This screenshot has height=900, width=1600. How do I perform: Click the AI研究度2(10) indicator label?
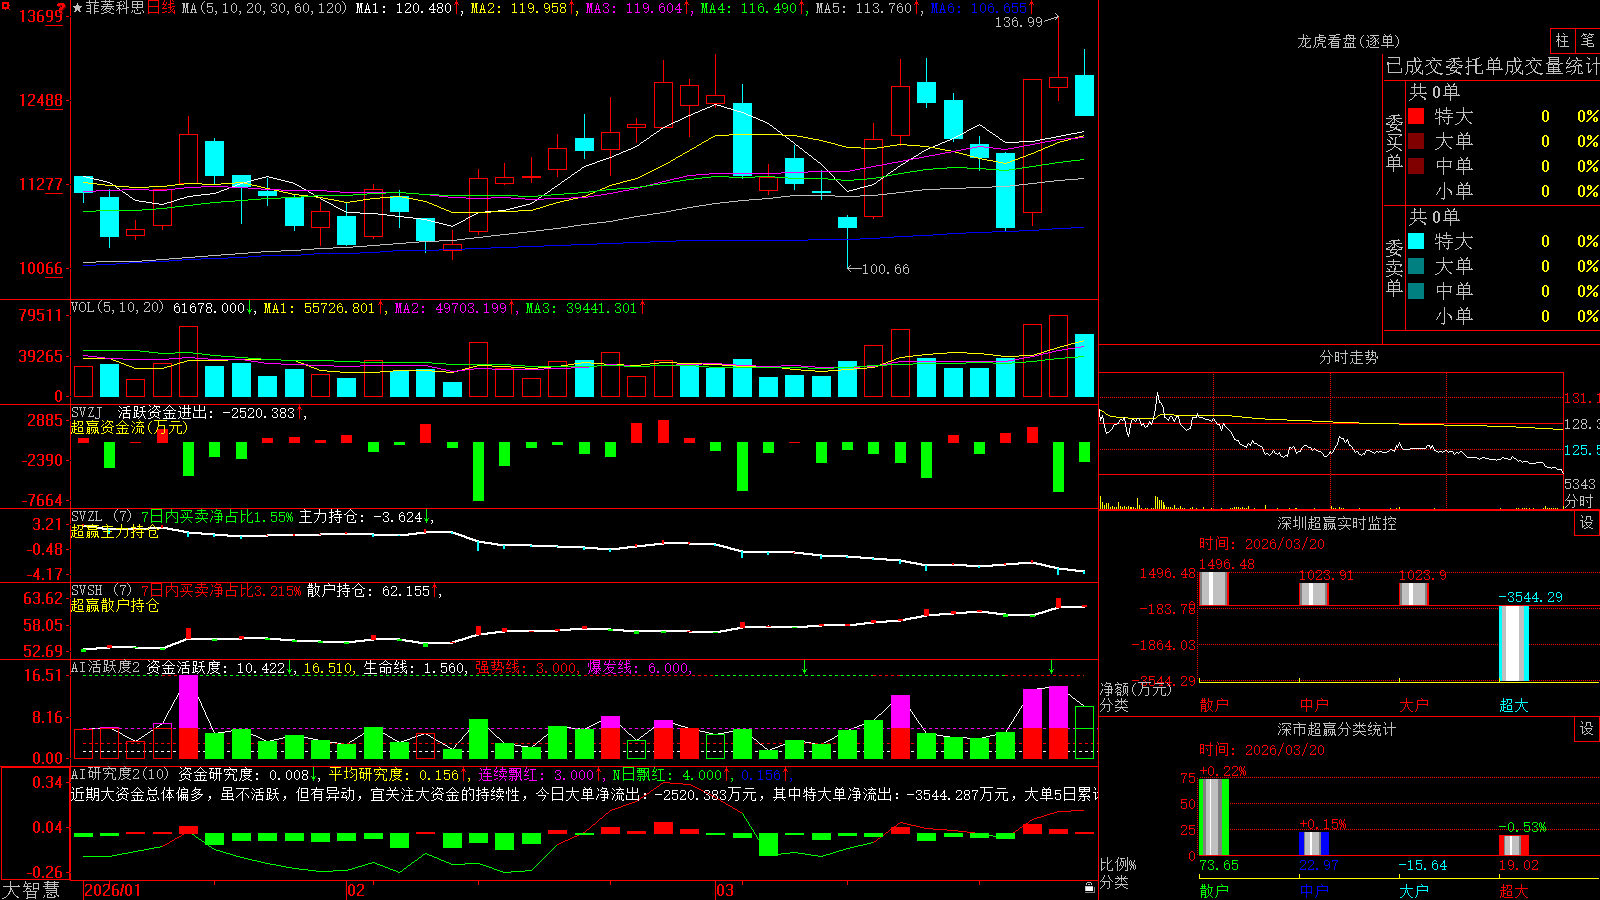click(x=121, y=774)
